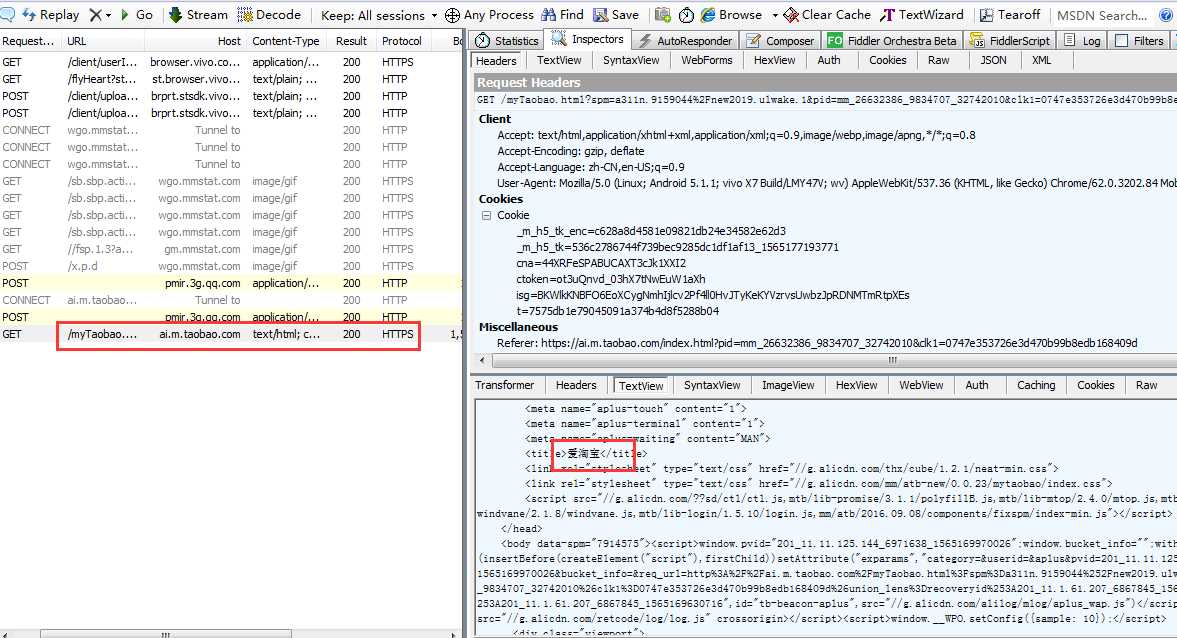Click the Request method column header
The image size is (1177, 638).
pyautogui.click(x=29, y=41)
